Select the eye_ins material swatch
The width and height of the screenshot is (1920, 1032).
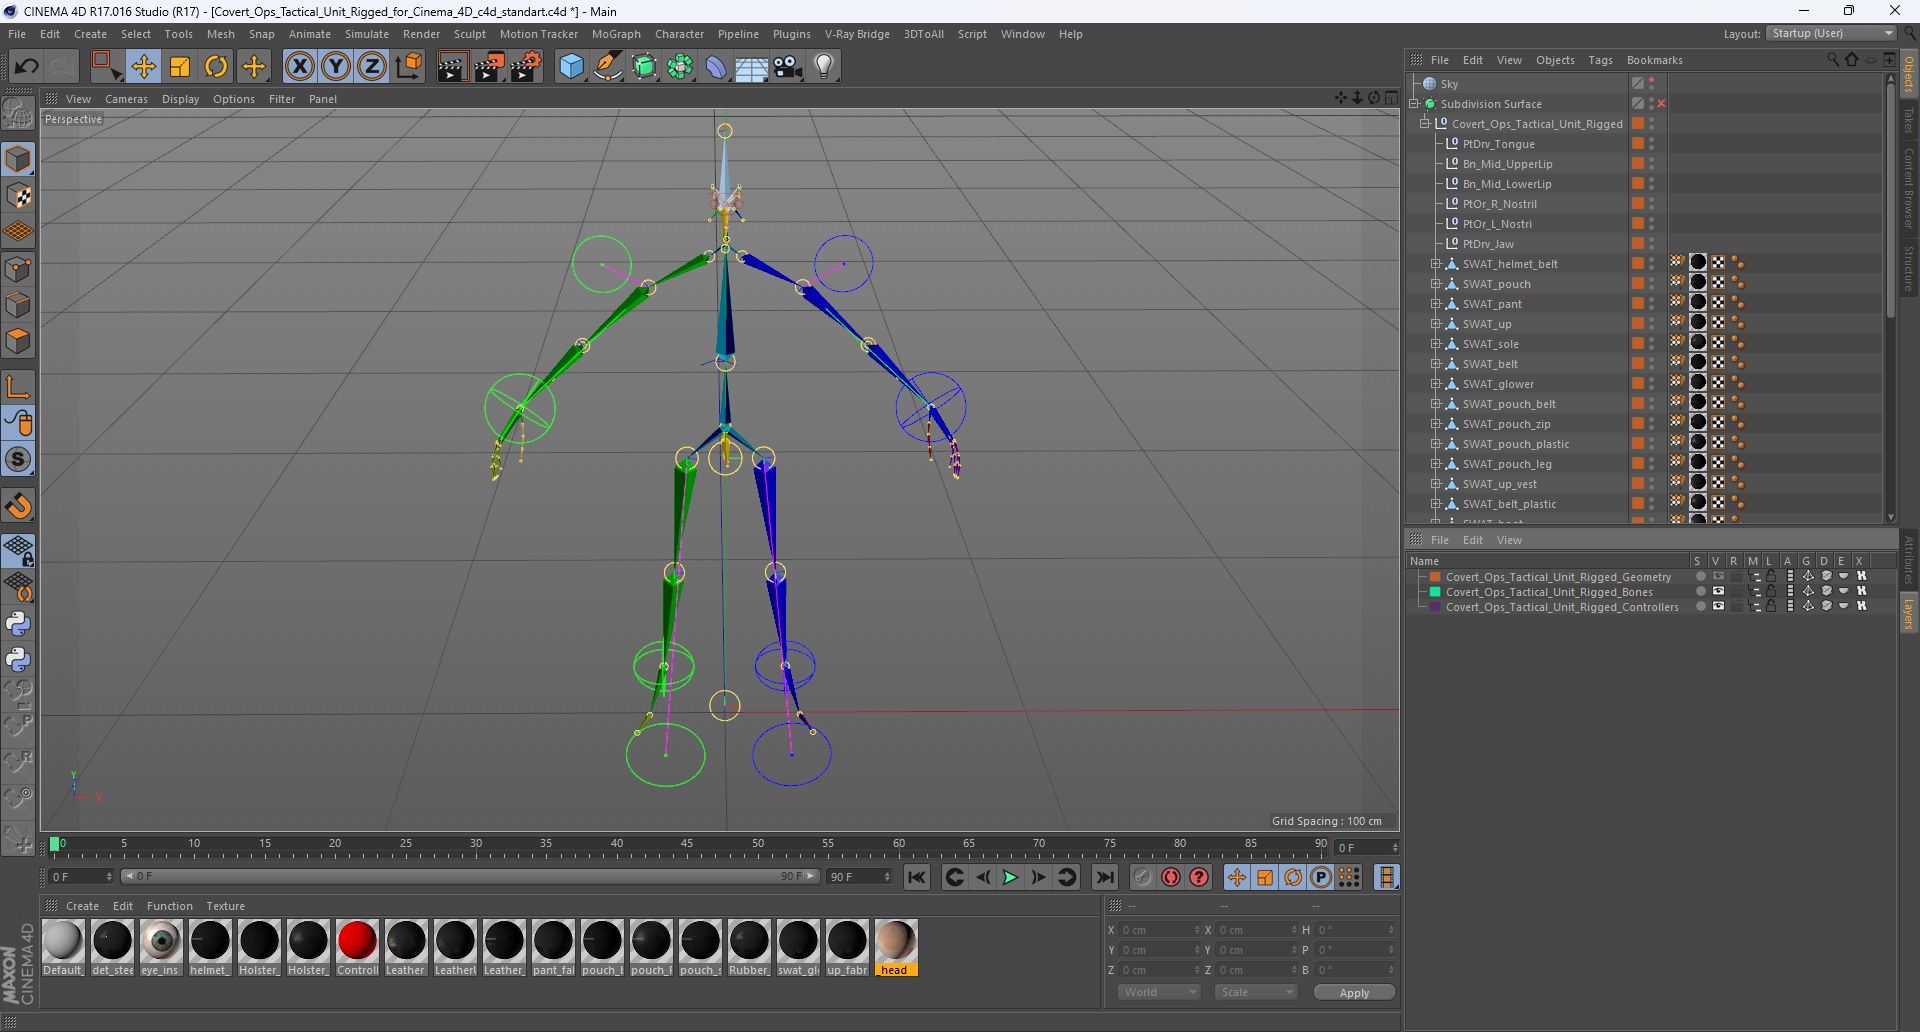pos(161,947)
